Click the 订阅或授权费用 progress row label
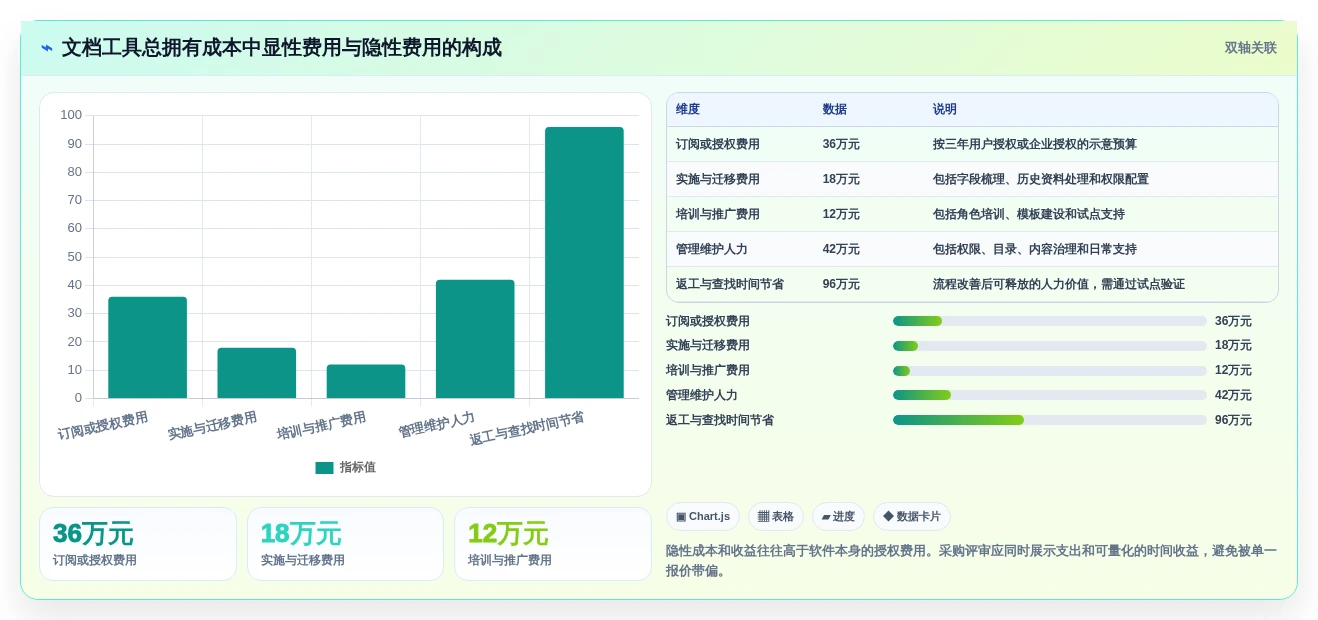The image size is (1318, 620). pyautogui.click(x=708, y=321)
